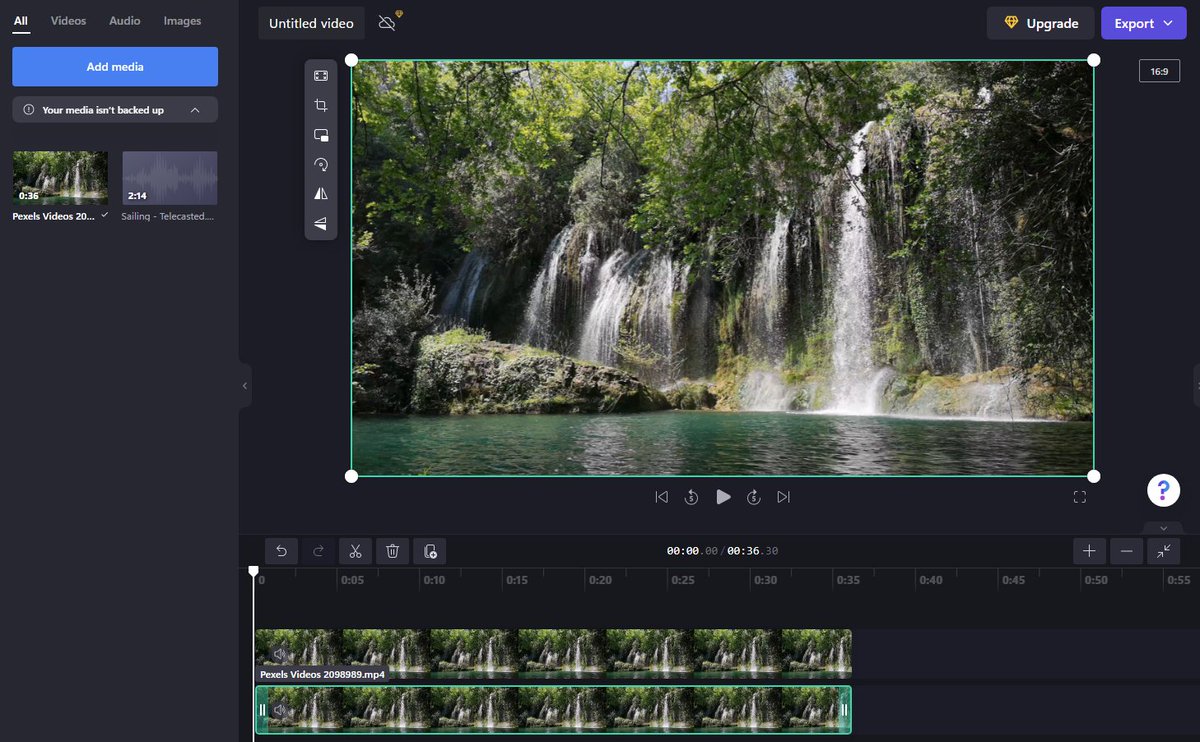1200x742 pixels.
Task: Rewind five seconds
Action: pyautogui.click(x=691, y=497)
